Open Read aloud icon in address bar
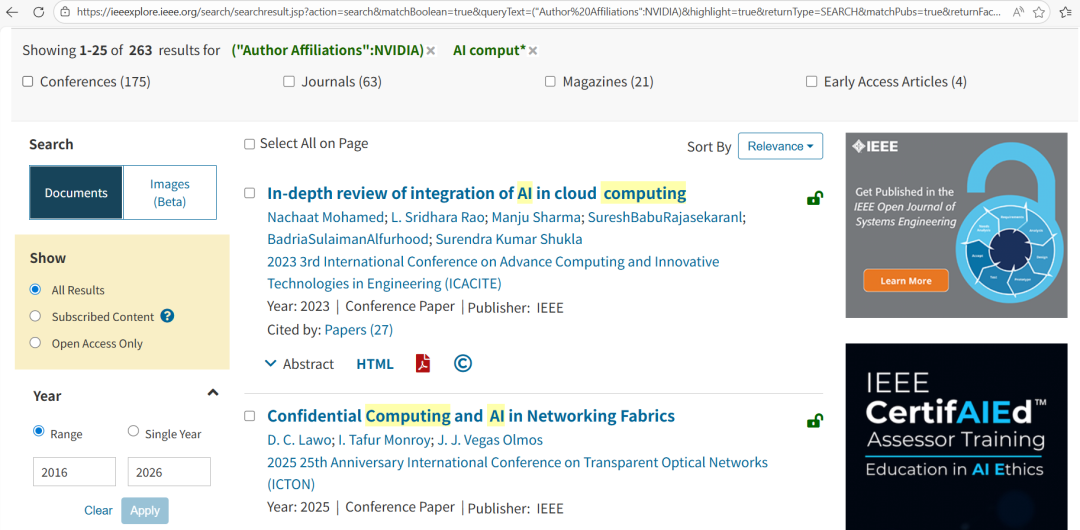 [1019, 12]
